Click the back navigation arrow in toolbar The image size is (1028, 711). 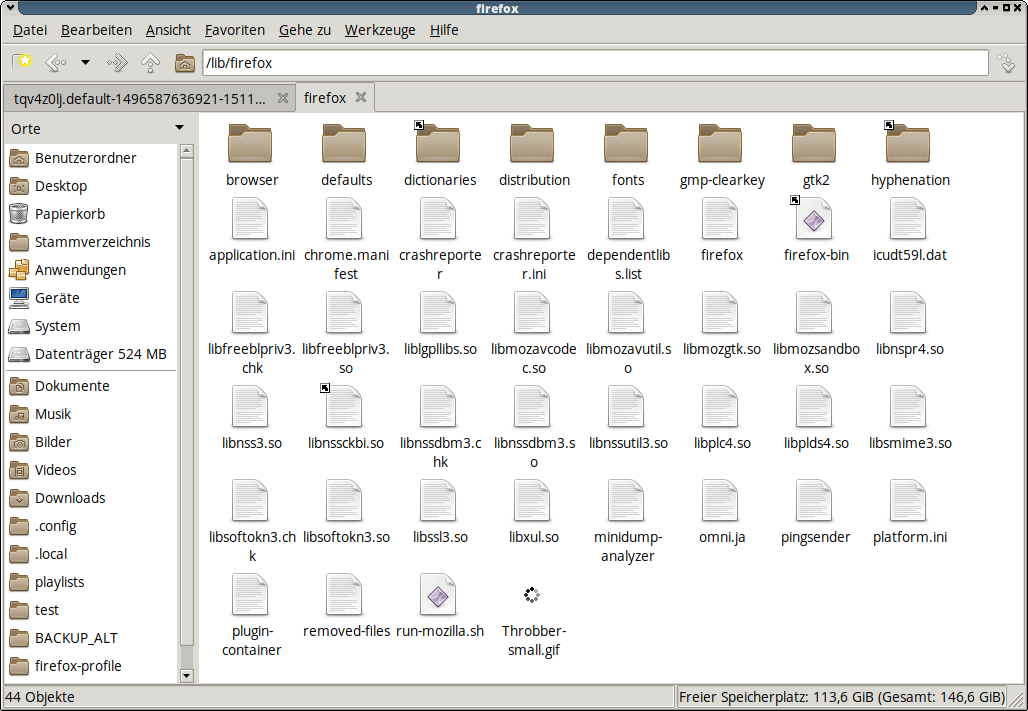coord(55,63)
